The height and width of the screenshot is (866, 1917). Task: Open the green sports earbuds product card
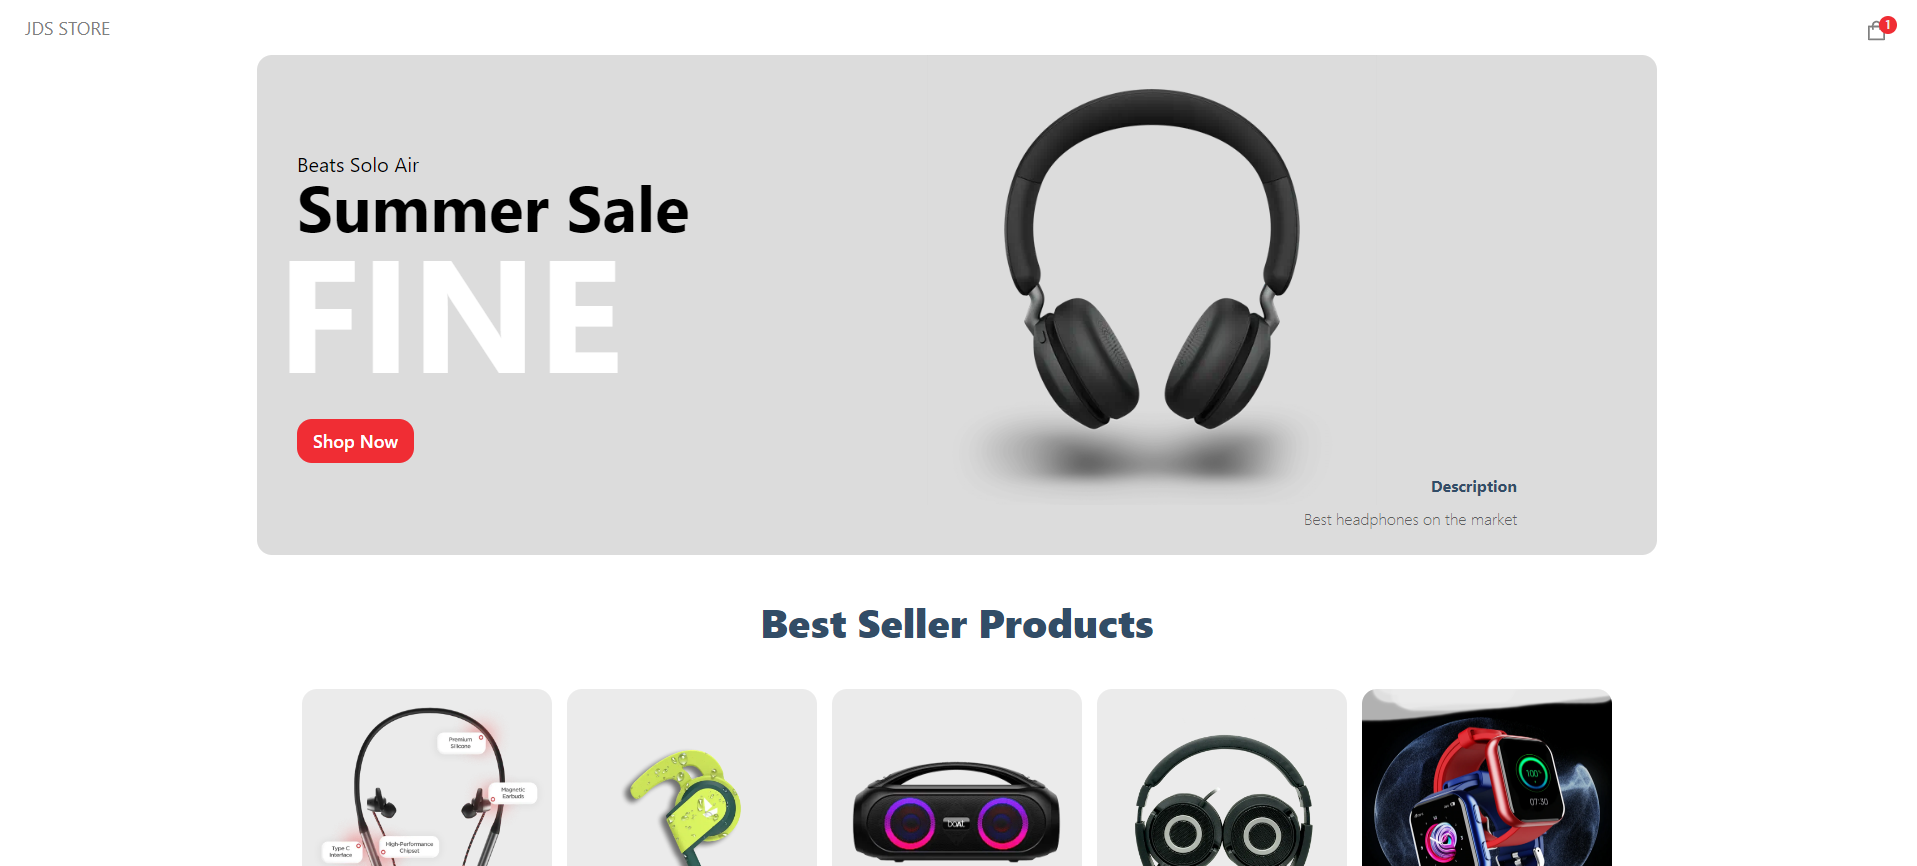coord(692,778)
